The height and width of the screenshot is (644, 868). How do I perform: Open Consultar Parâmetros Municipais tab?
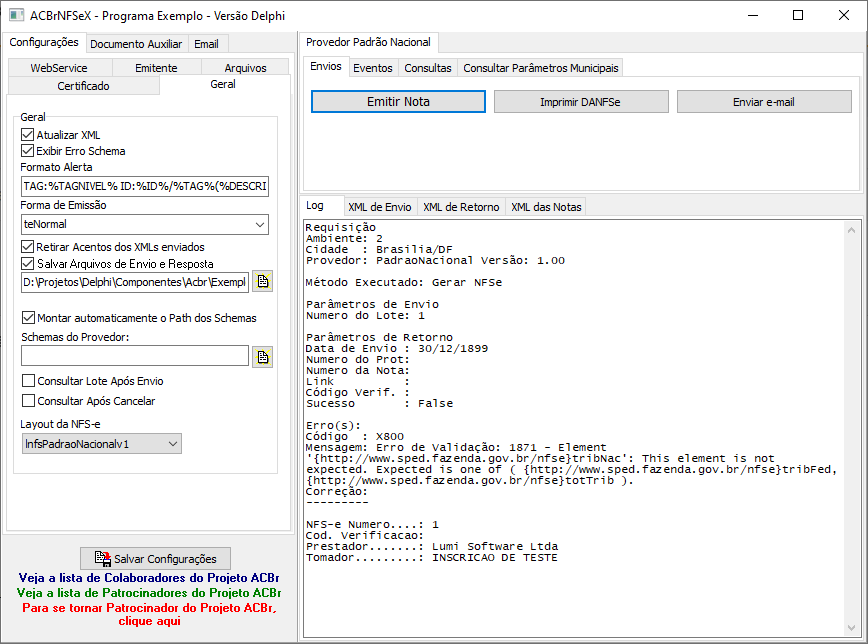click(541, 68)
